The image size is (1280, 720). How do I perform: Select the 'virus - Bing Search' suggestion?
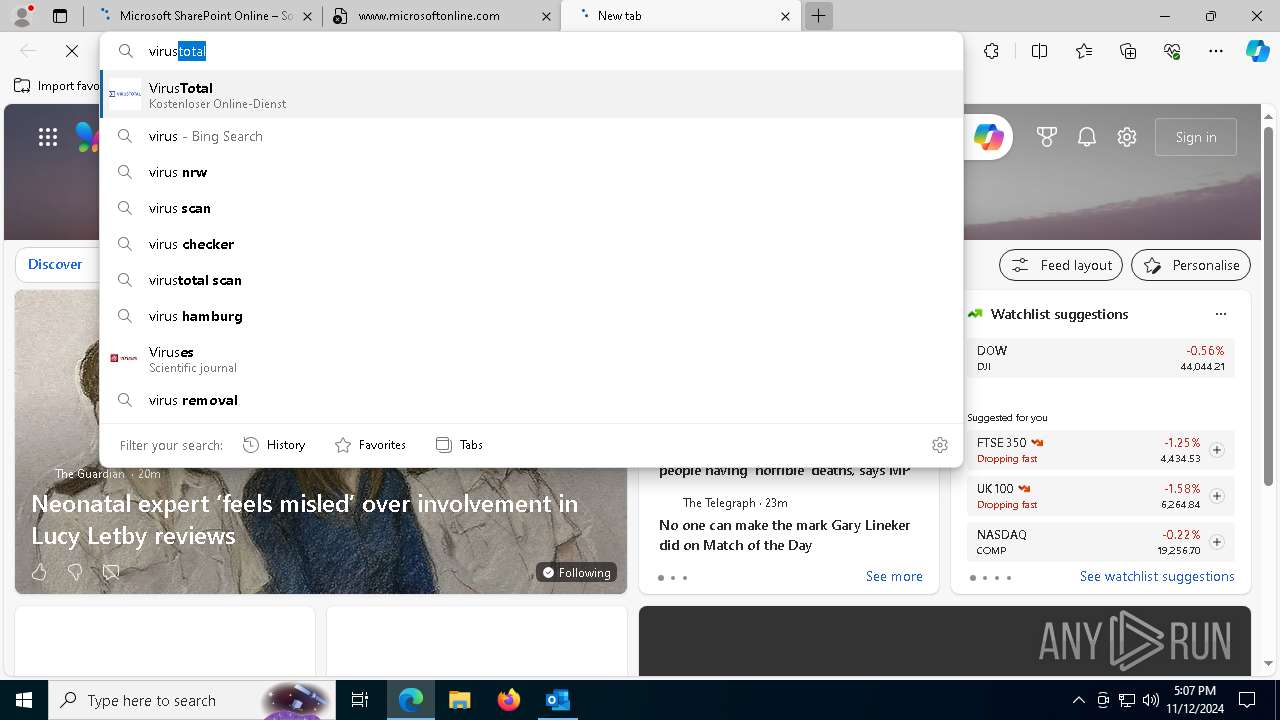(531, 136)
